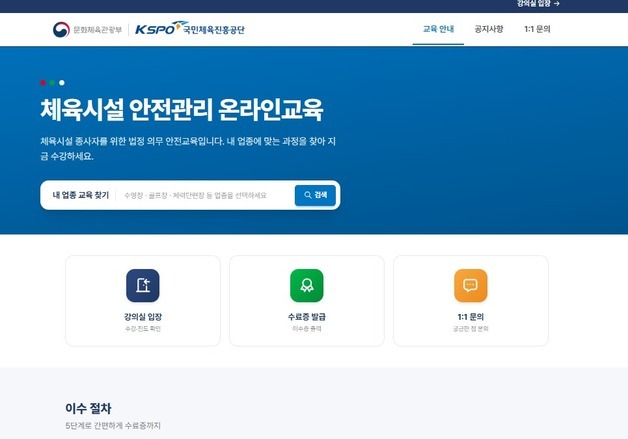Click the 체육시설 안전관리 온라인교육 heading
The height and width of the screenshot is (439, 628).
coord(182,109)
